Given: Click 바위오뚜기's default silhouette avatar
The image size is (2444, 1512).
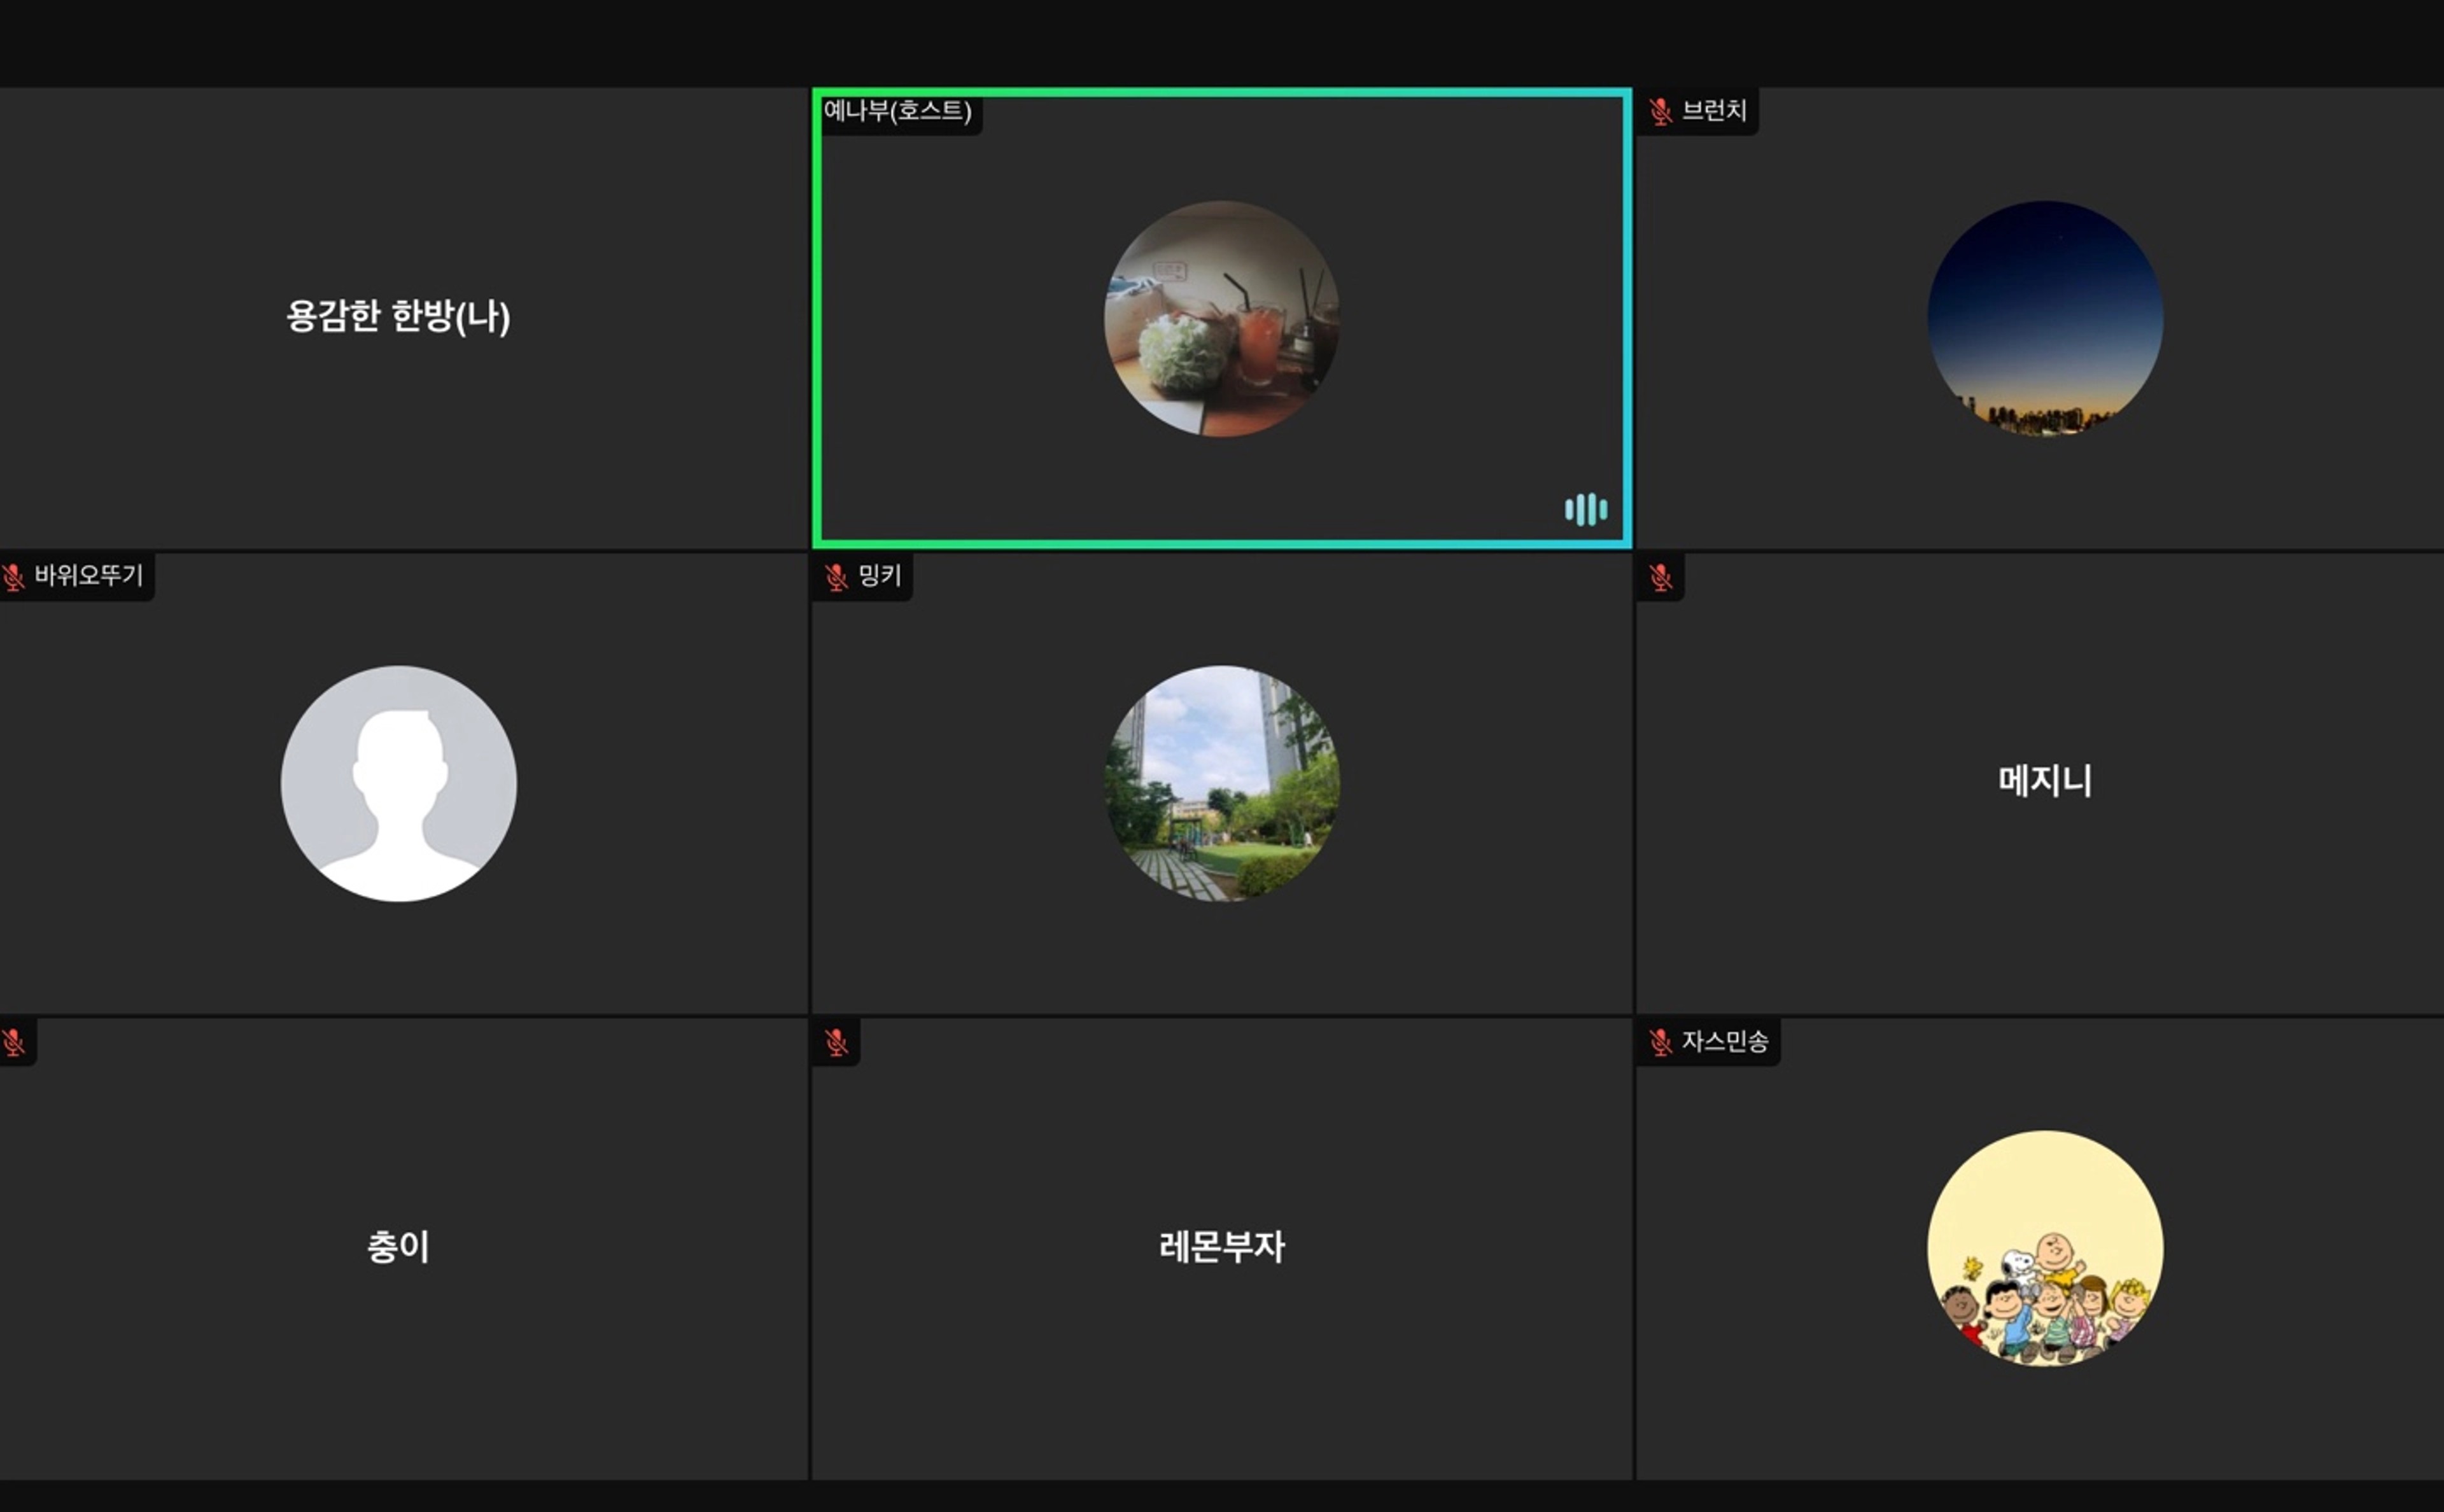Looking at the screenshot, I should 398,783.
